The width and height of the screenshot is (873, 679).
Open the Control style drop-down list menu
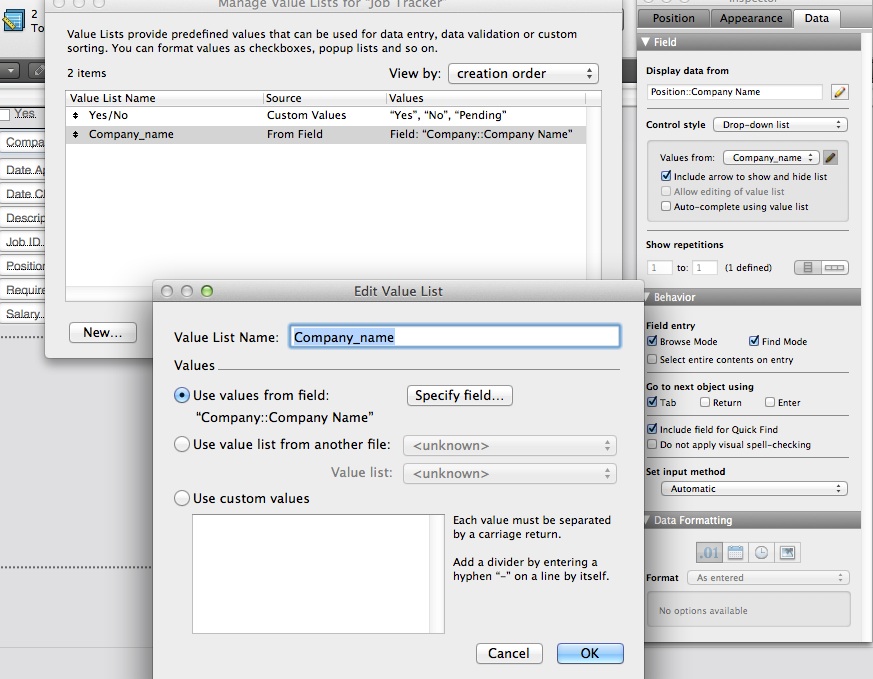pyautogui.click(x=779, y=125)
